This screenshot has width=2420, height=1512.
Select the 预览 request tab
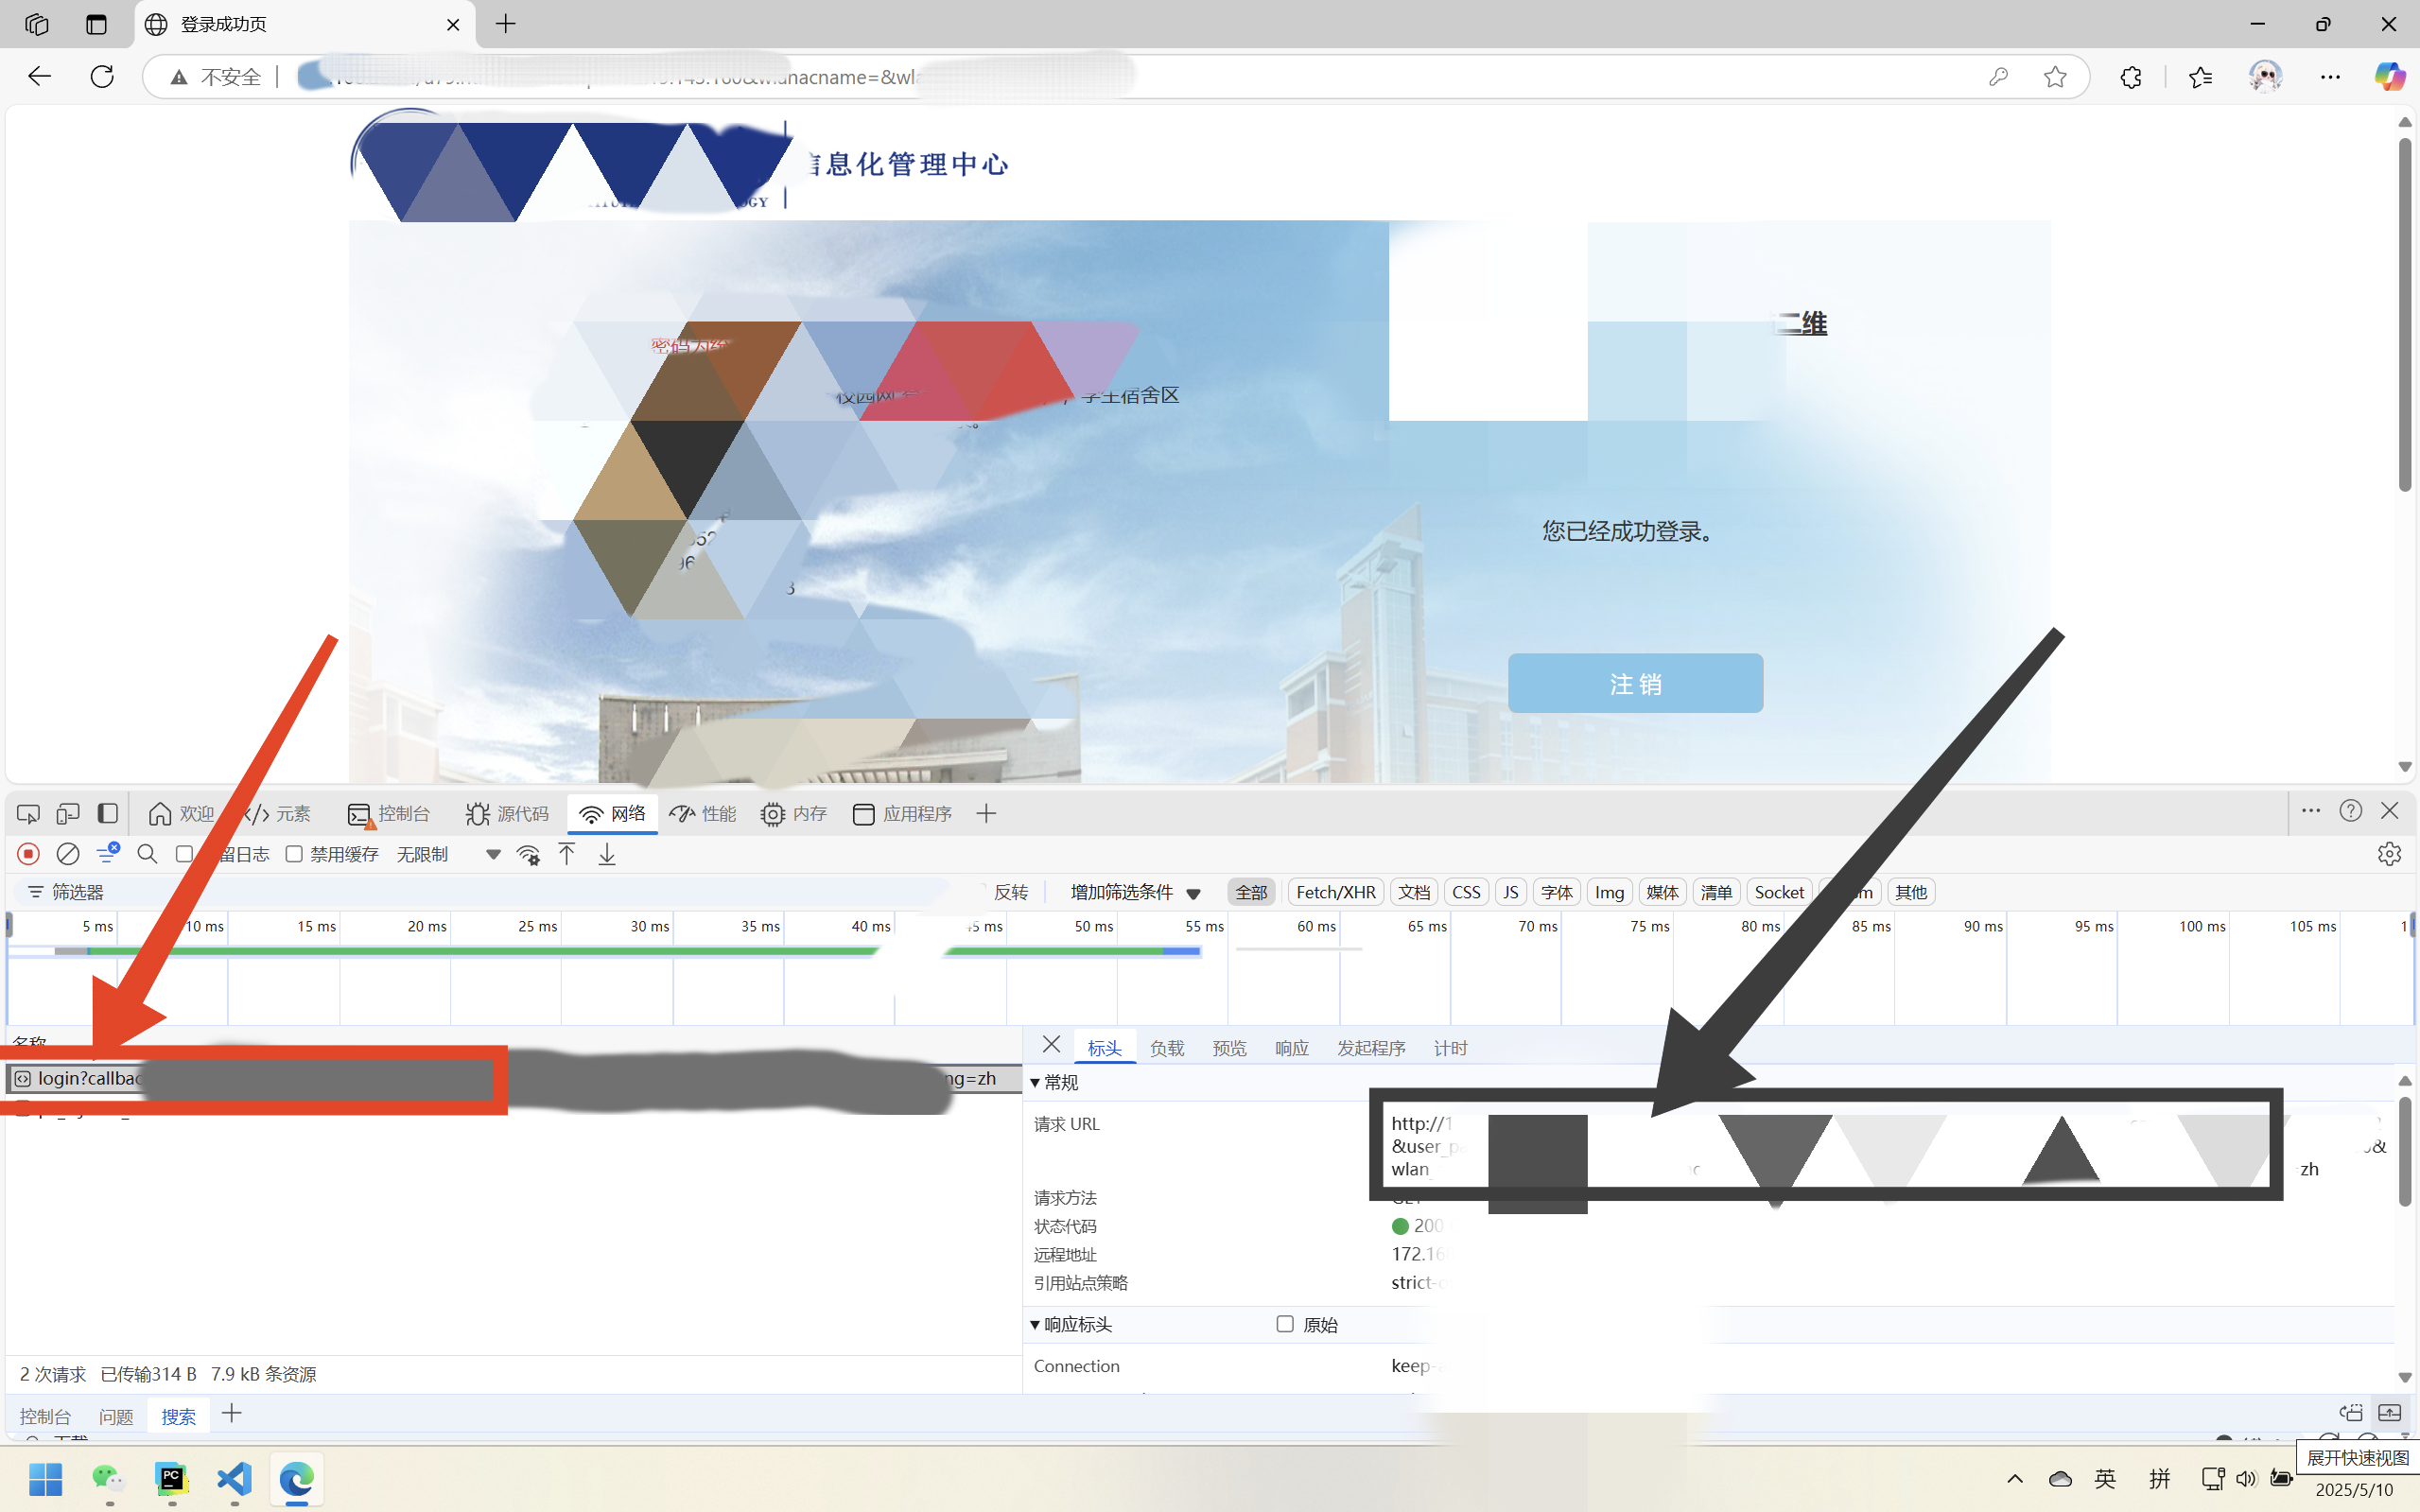[x=1229, y=1048]
